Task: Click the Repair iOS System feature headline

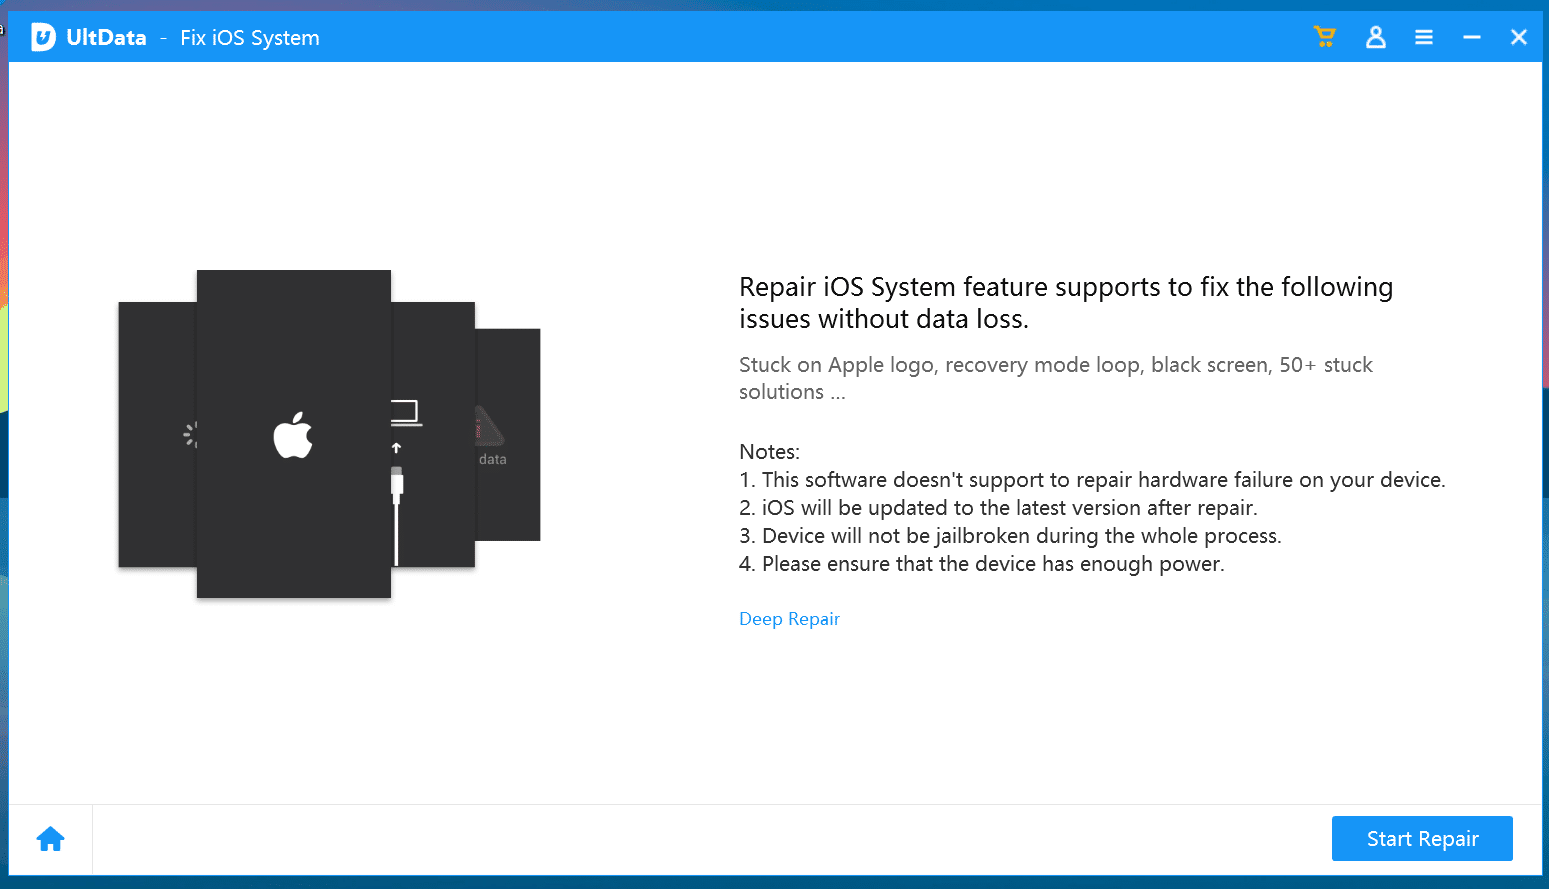Action: [1066, 303]
